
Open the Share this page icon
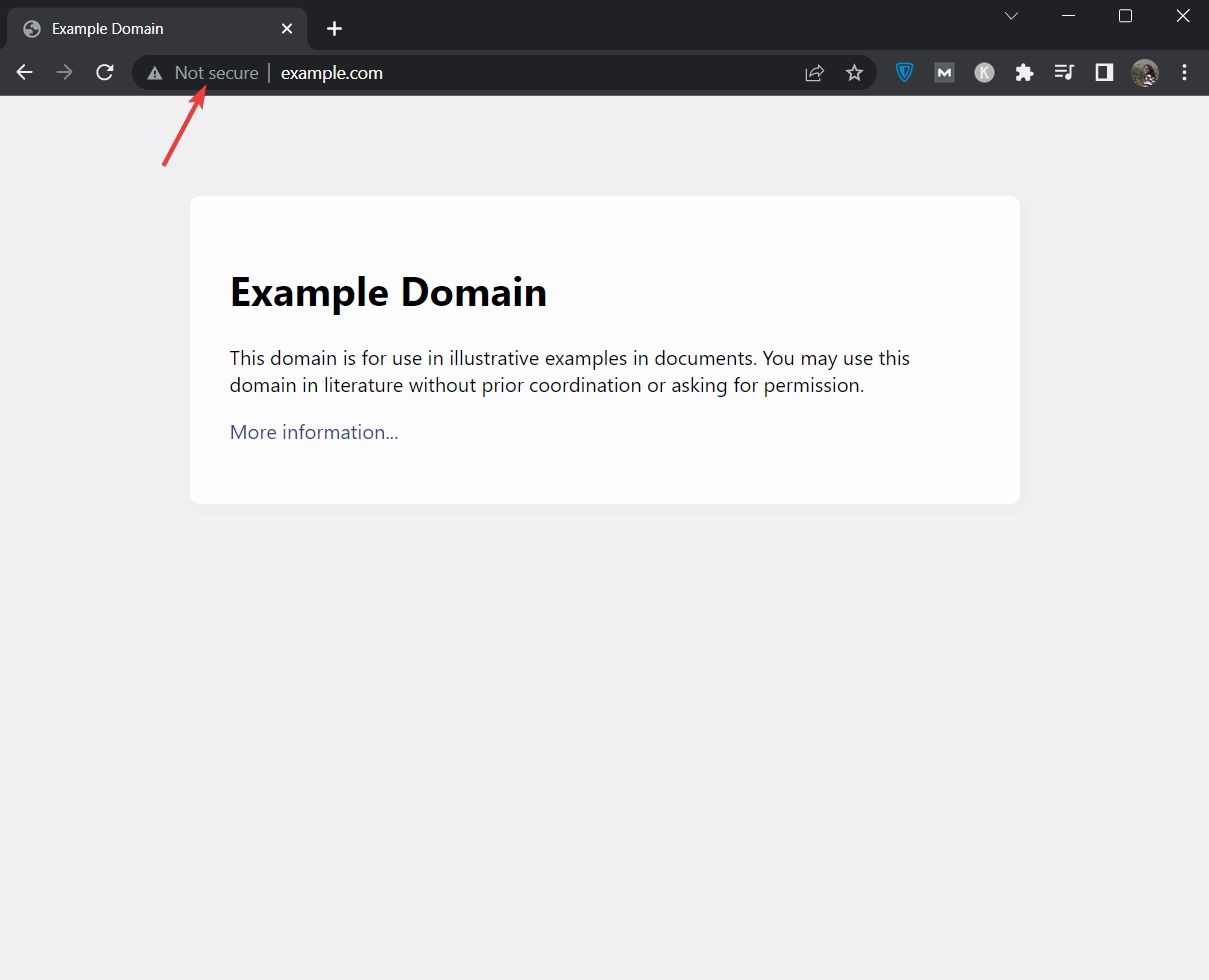(x=814, y=72)
